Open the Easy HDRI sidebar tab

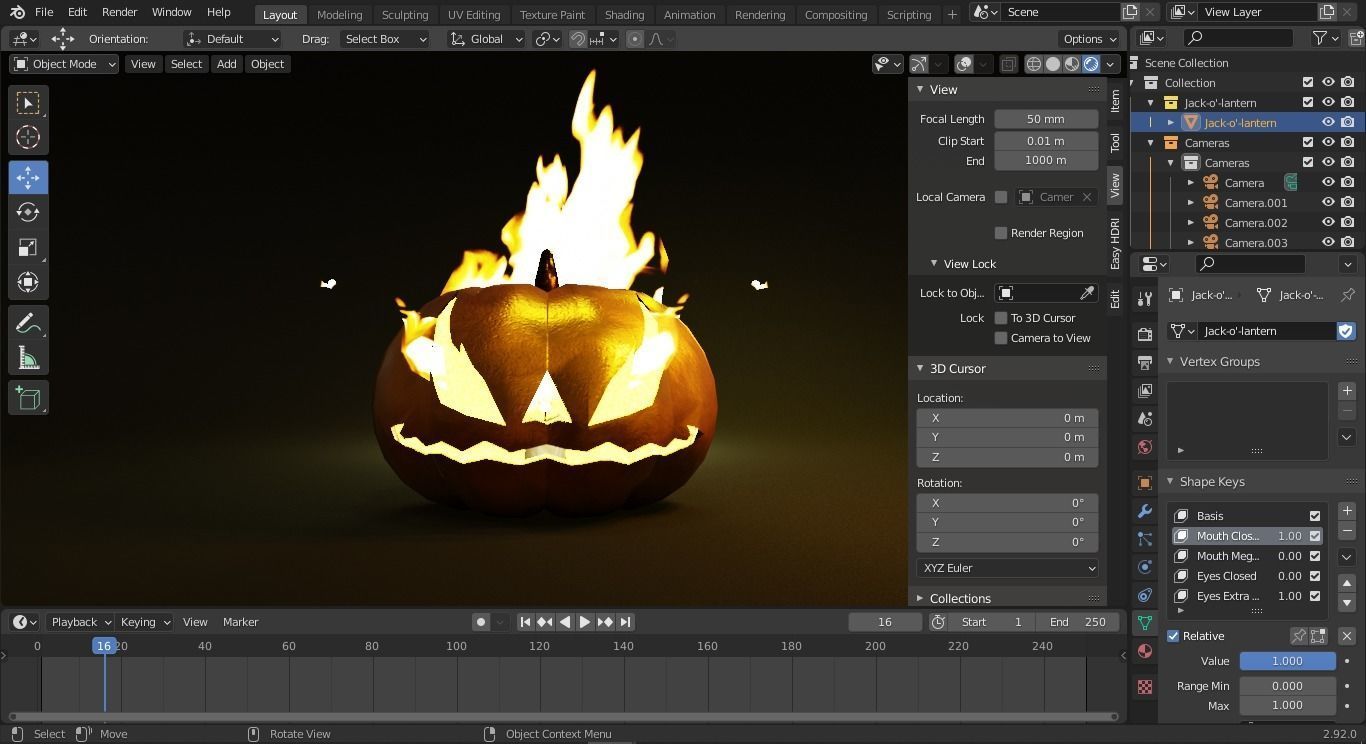[x=1115, y=244]
